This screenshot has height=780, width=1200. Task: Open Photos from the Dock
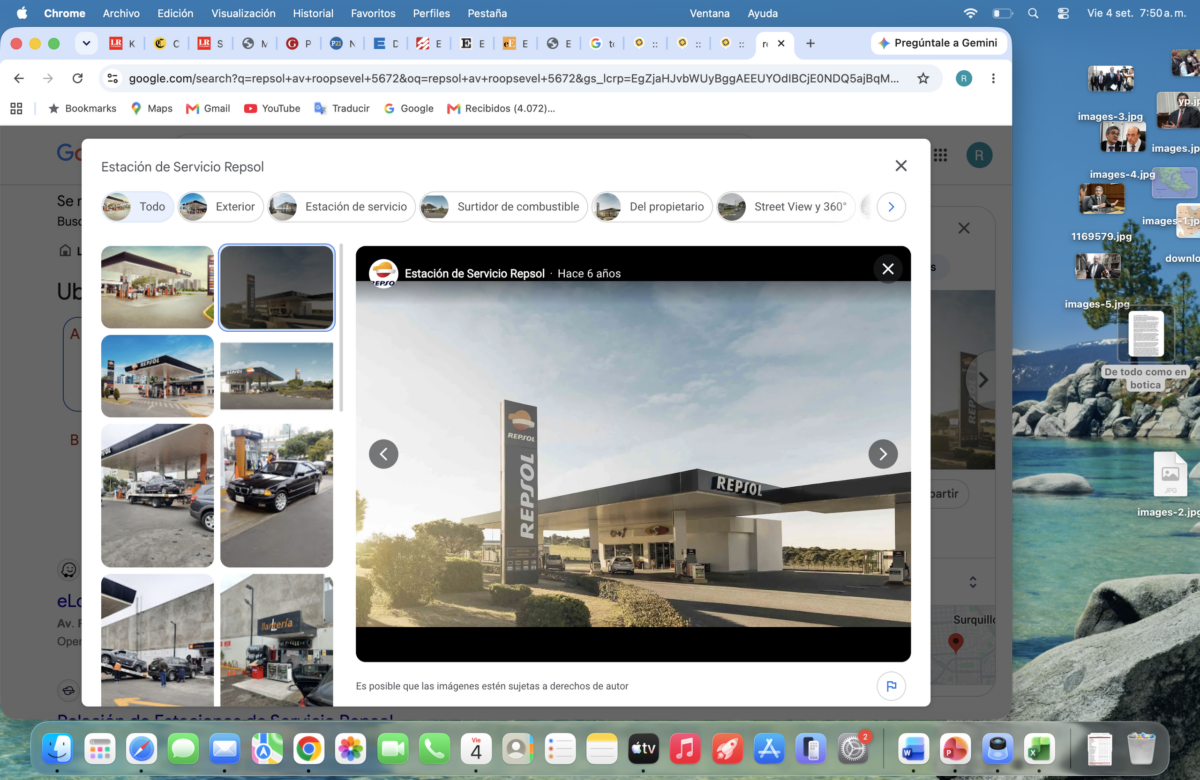[350, 748]
